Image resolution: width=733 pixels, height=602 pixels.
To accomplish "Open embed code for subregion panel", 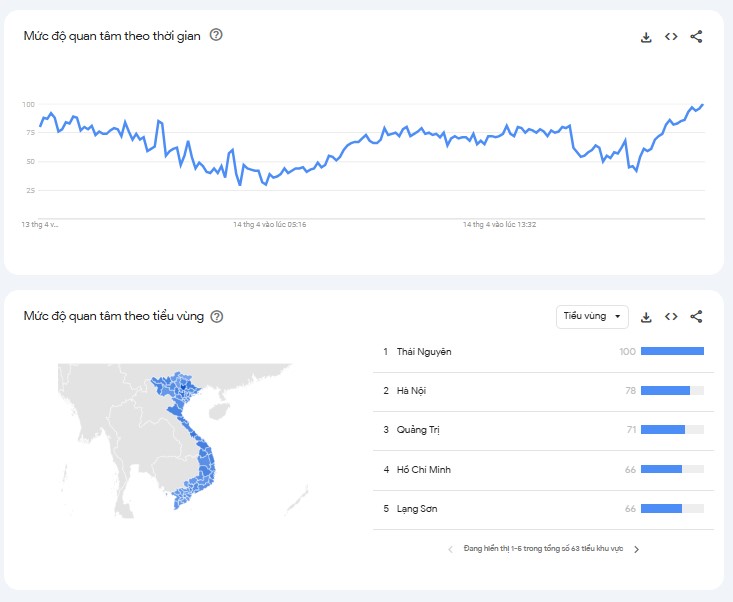I will [x=671, y=317].
